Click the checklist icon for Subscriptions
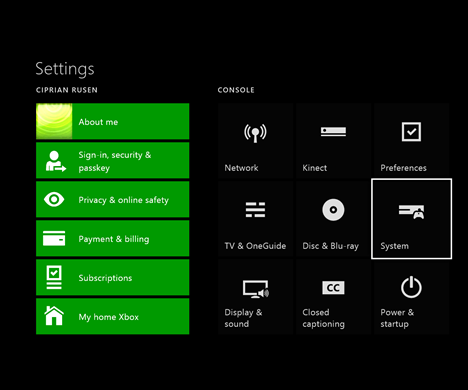 (54, 277)
